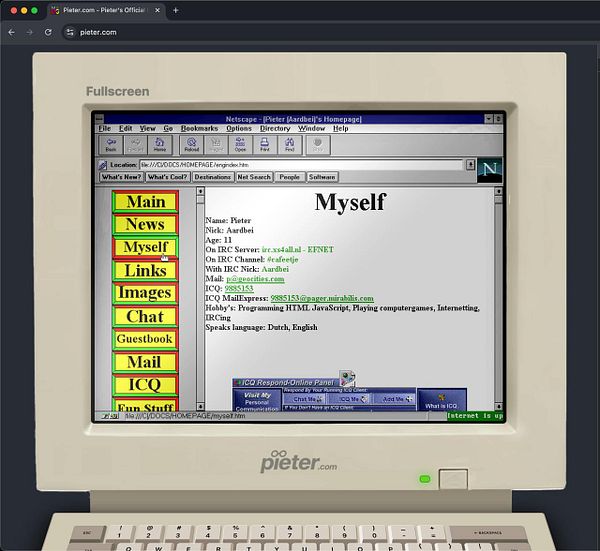Click the Netscape Forward toolbar button
Screen dimensions: 600x551
tap(135, 145)
